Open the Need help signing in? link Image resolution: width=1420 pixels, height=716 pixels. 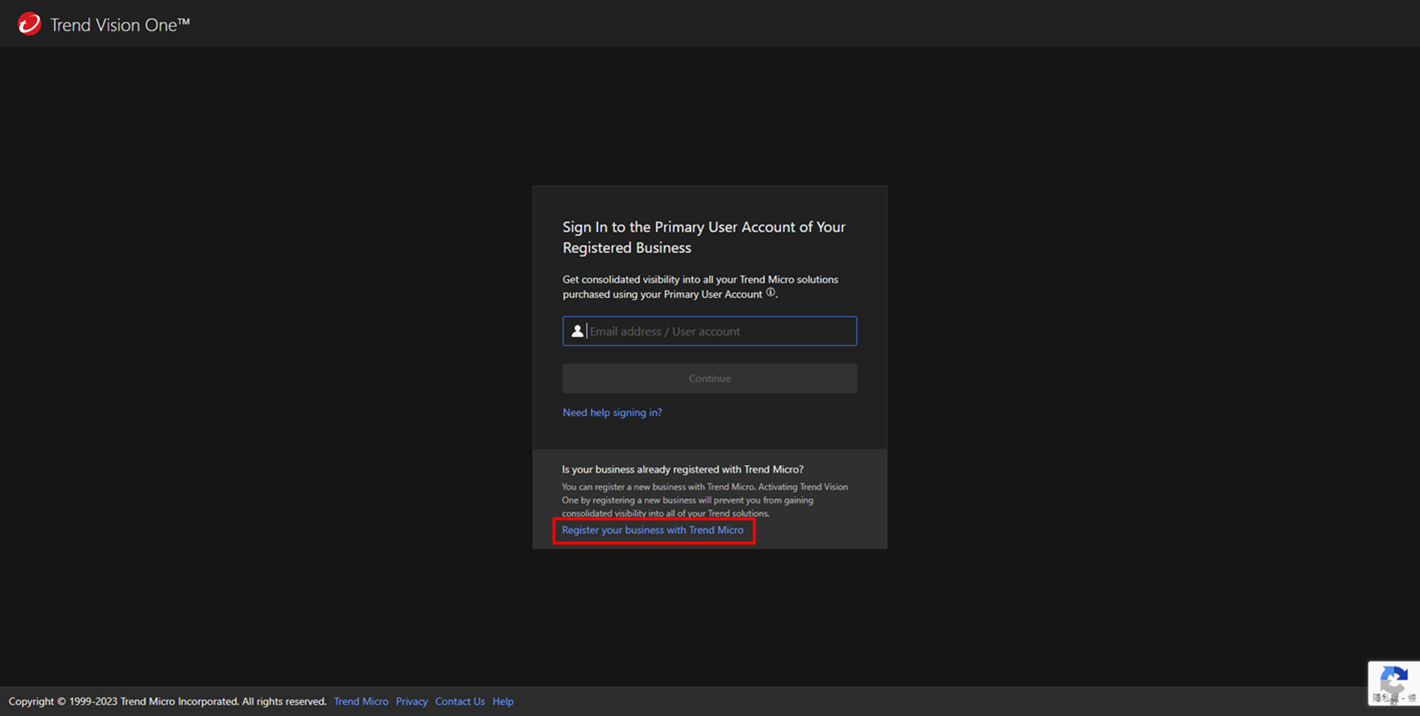pyautogui.click(x=612, y=412)
